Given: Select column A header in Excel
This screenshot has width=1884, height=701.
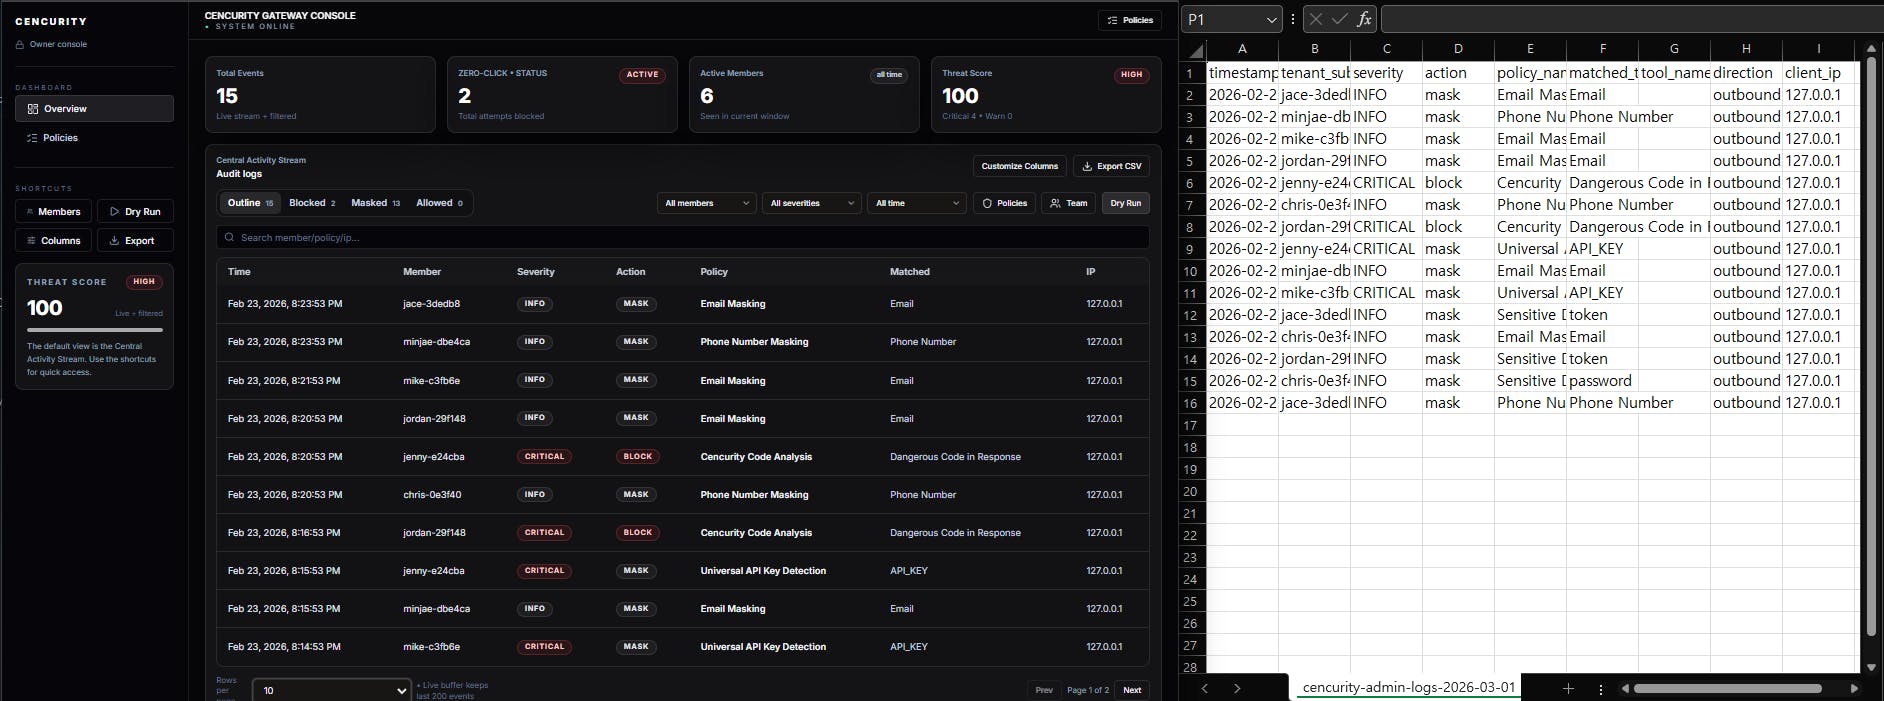Looking at the screenshot, I should tap(1242, 48).
